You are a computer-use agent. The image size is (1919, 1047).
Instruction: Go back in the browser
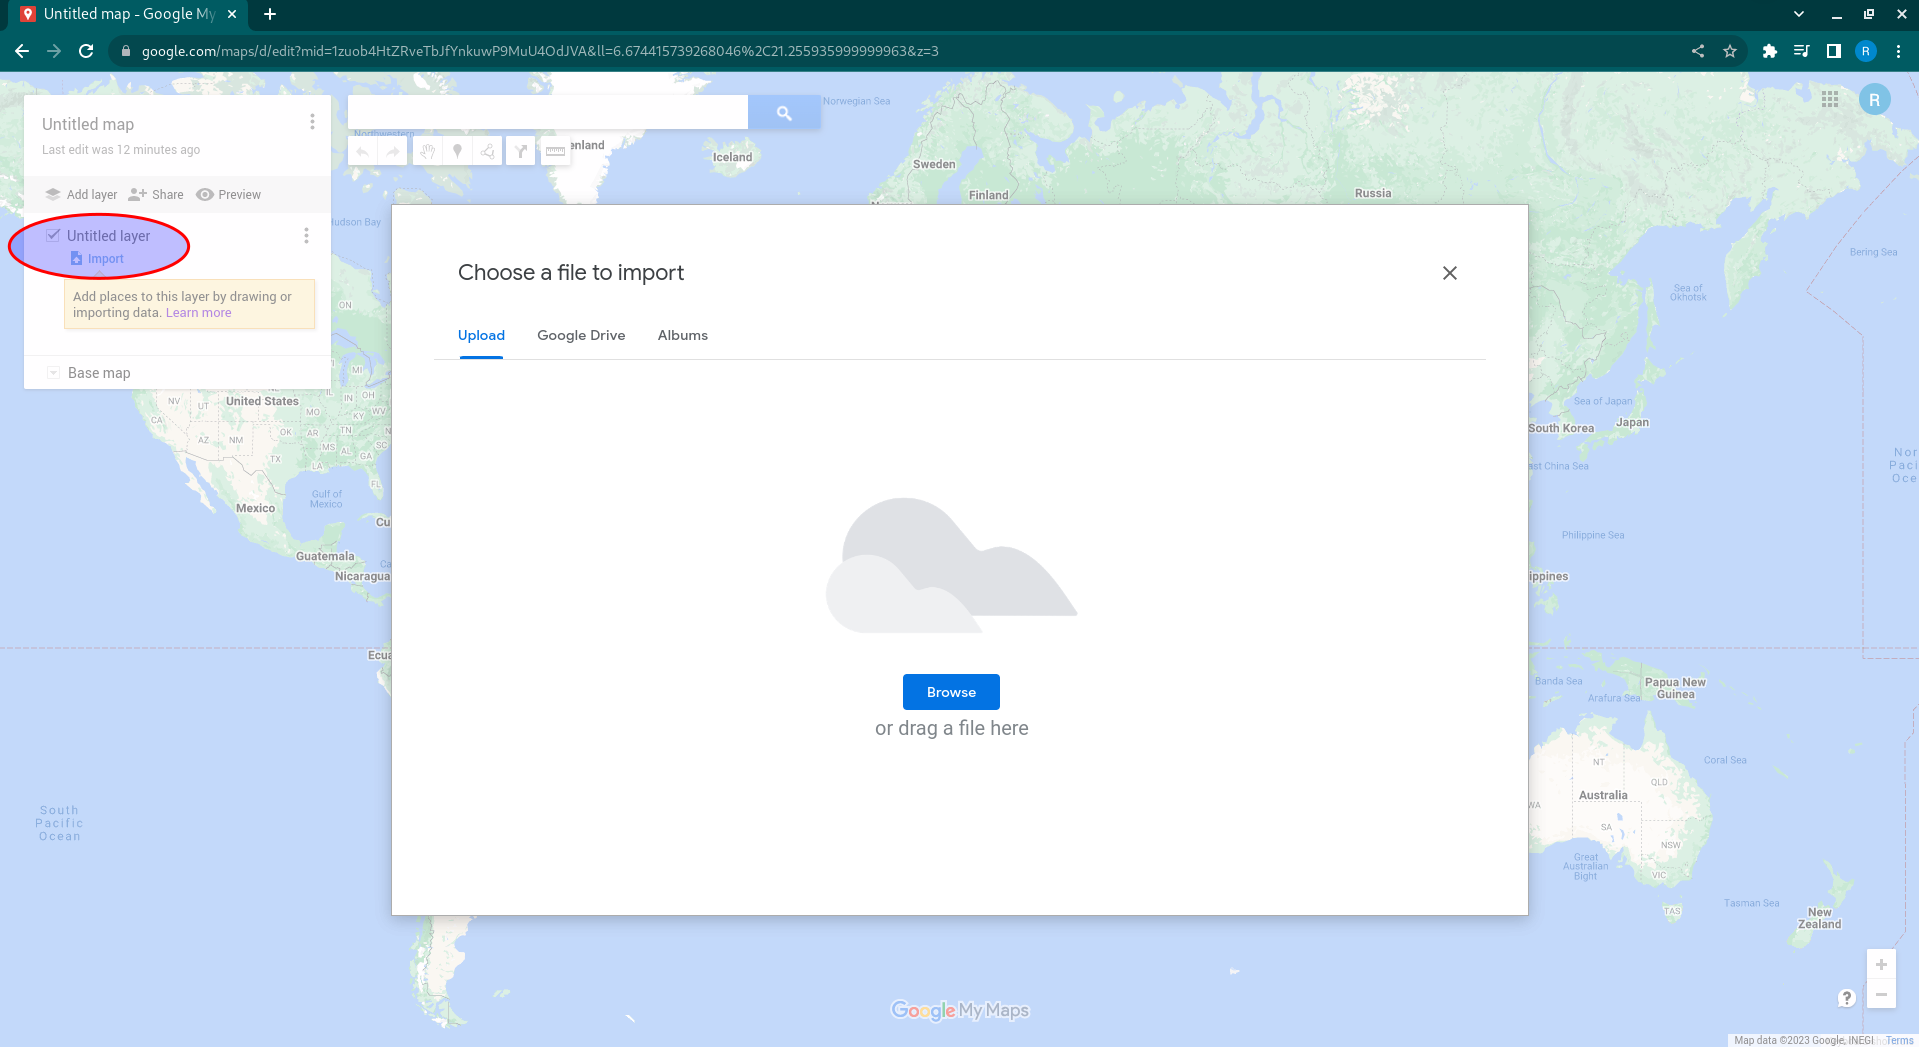click(x=22, y=51)
